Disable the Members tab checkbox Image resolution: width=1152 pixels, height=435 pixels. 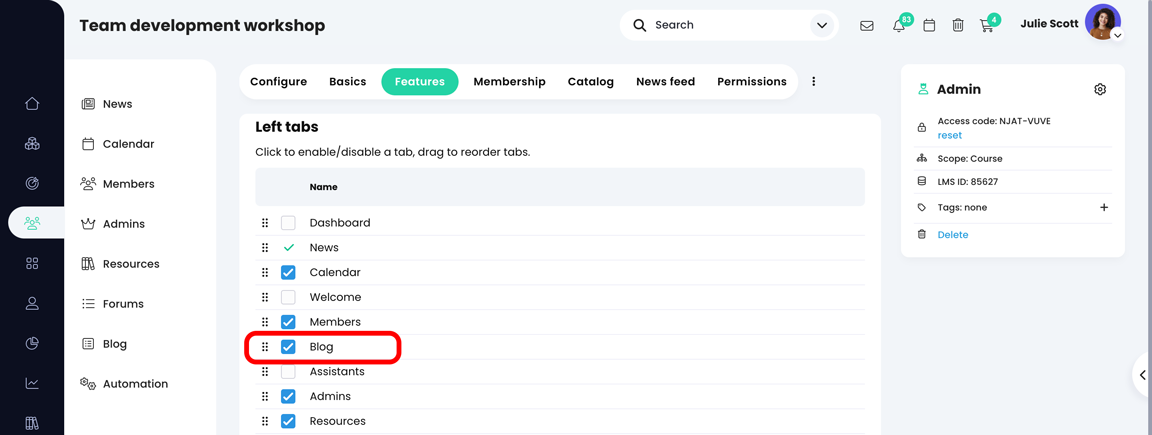click(x=288, y=322)
